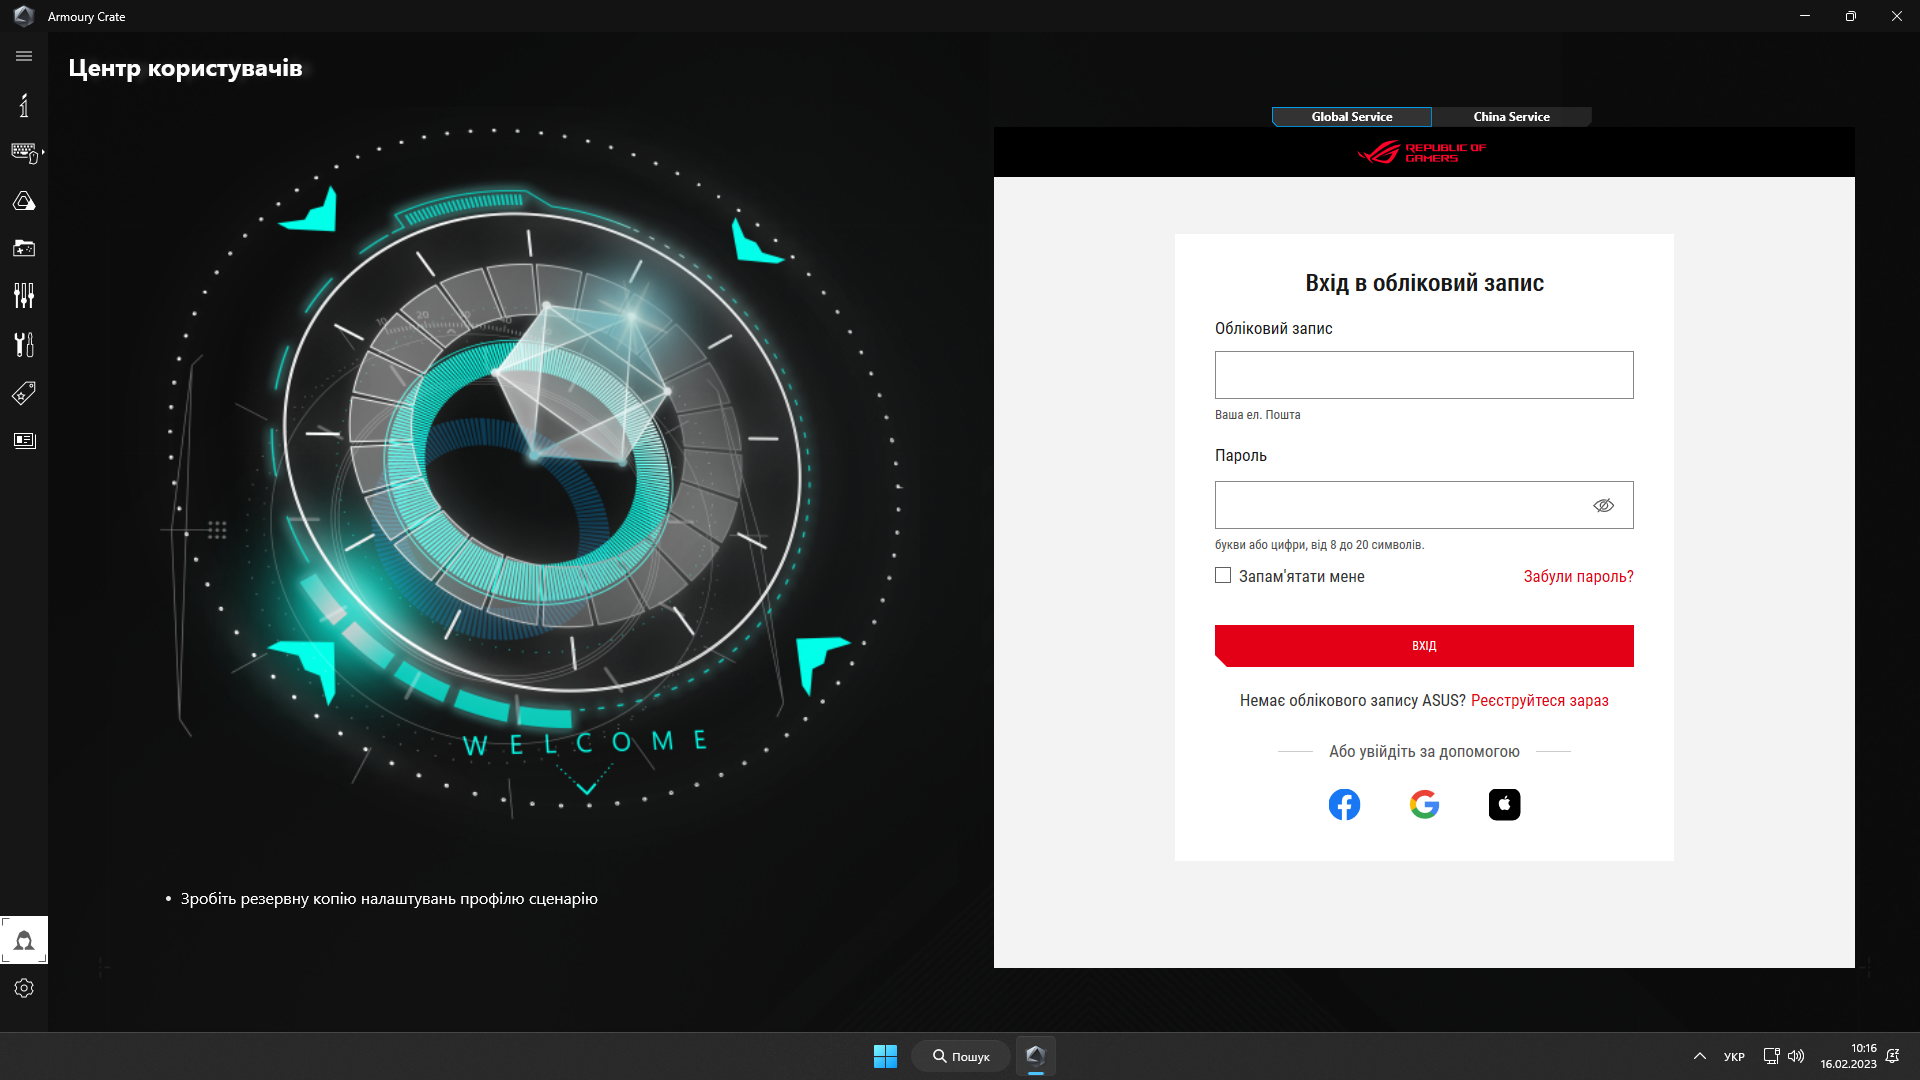
Task: Open Settings gear in sidebar
Action: tap(24, 988)
